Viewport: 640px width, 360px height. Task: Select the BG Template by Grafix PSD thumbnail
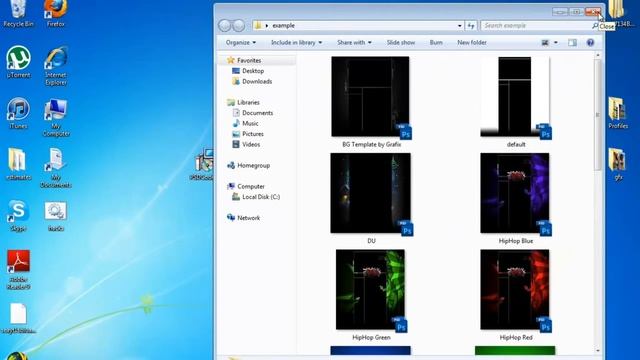coord(371,97)
